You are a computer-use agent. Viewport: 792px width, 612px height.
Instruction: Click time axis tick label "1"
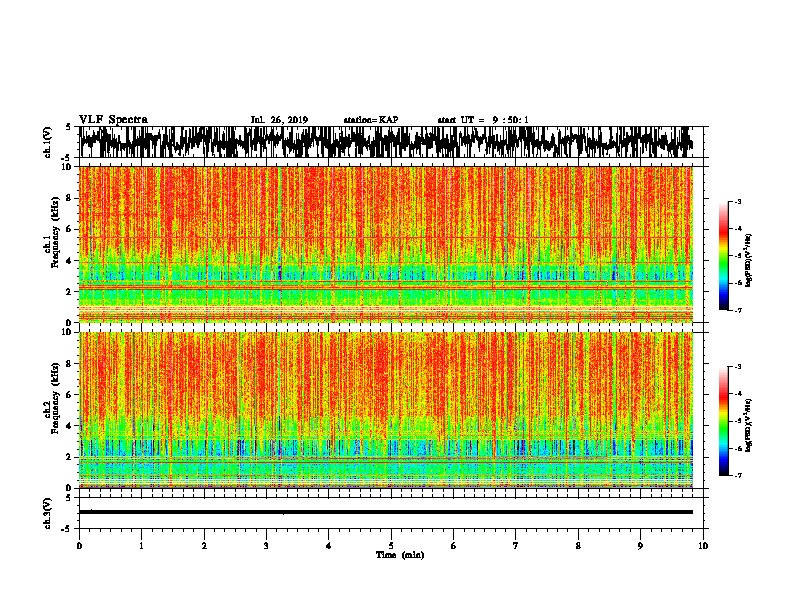coord(141,546)
